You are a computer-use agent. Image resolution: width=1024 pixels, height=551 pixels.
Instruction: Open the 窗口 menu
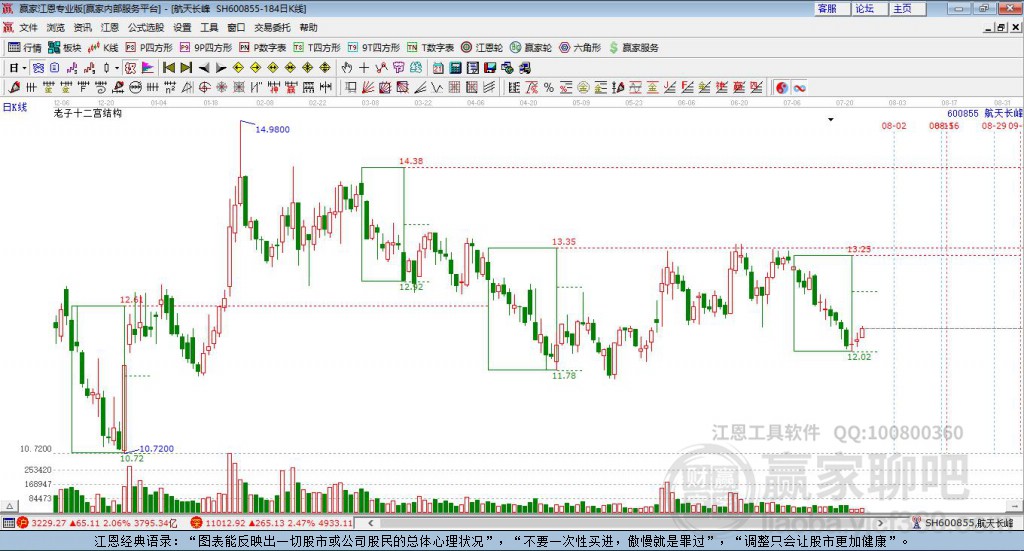(x=236, y=27)
